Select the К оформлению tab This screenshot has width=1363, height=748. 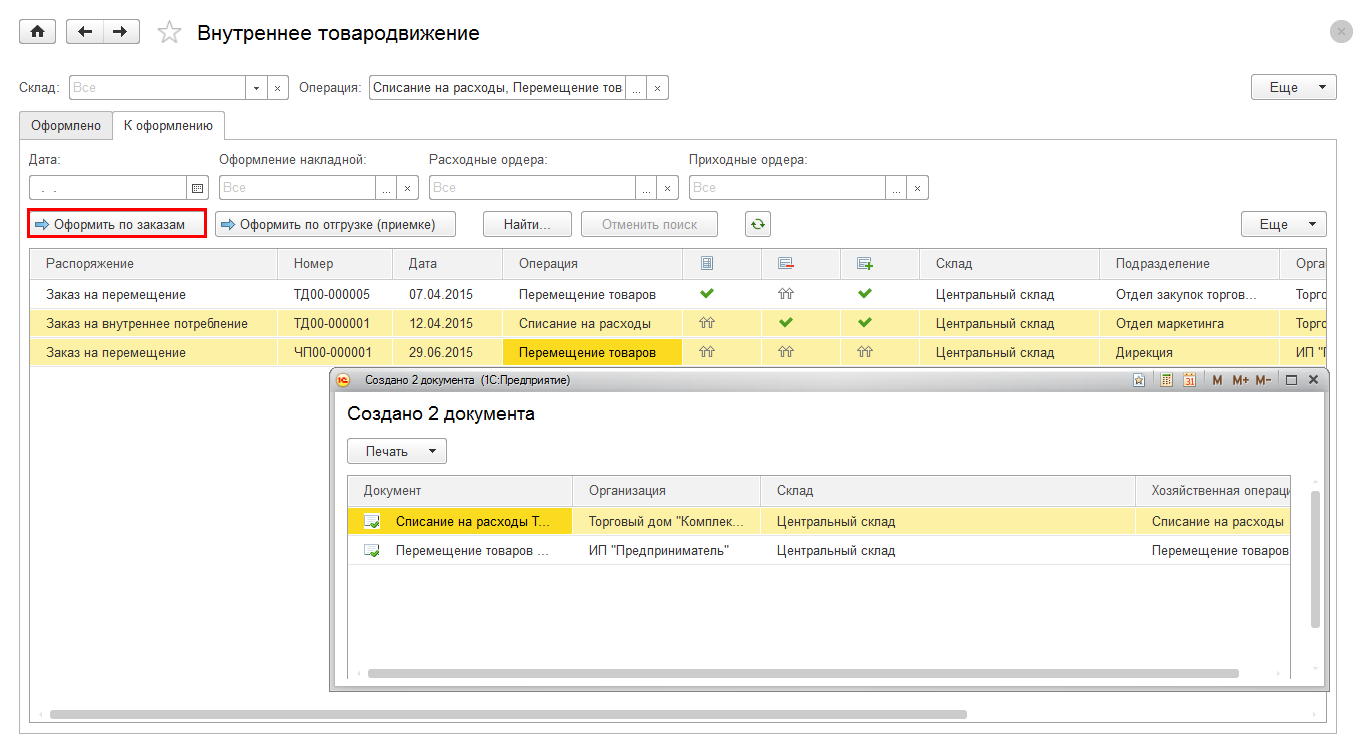(168, 126)
